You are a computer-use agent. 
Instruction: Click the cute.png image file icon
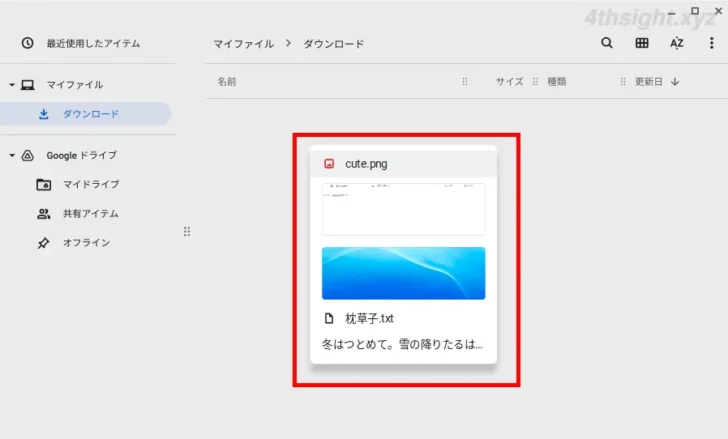(329, 163)
